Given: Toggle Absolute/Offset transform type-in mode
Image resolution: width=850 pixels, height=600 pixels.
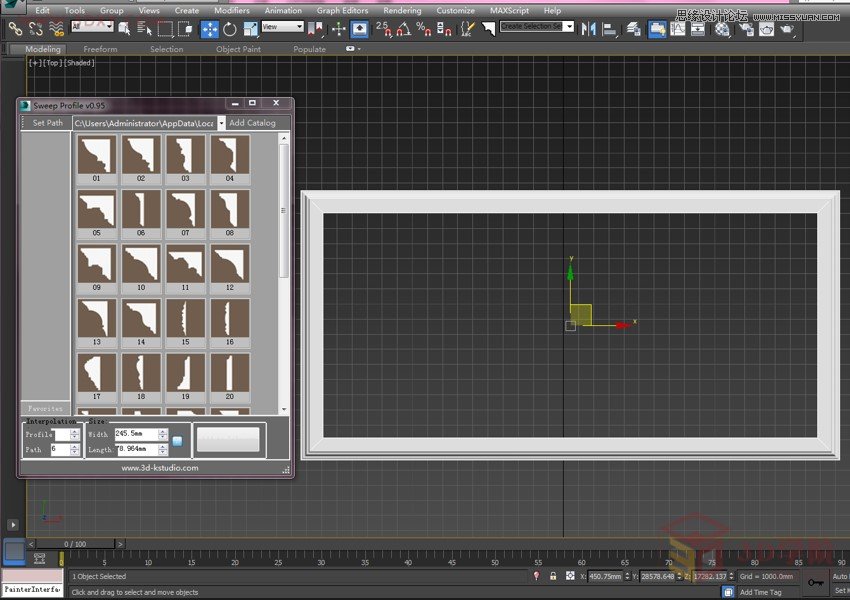Looking at the screenshot, I should click(x=570, y=576).
